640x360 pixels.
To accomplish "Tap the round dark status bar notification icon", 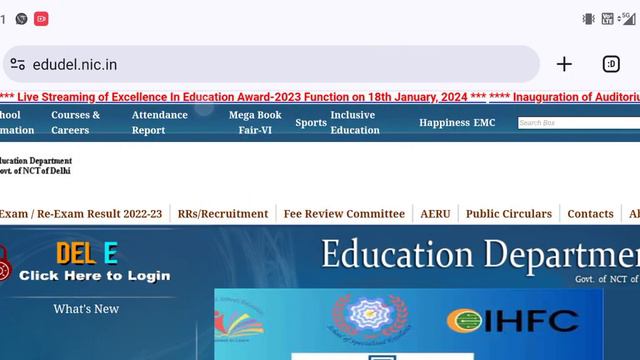I will tap(21, 19).
